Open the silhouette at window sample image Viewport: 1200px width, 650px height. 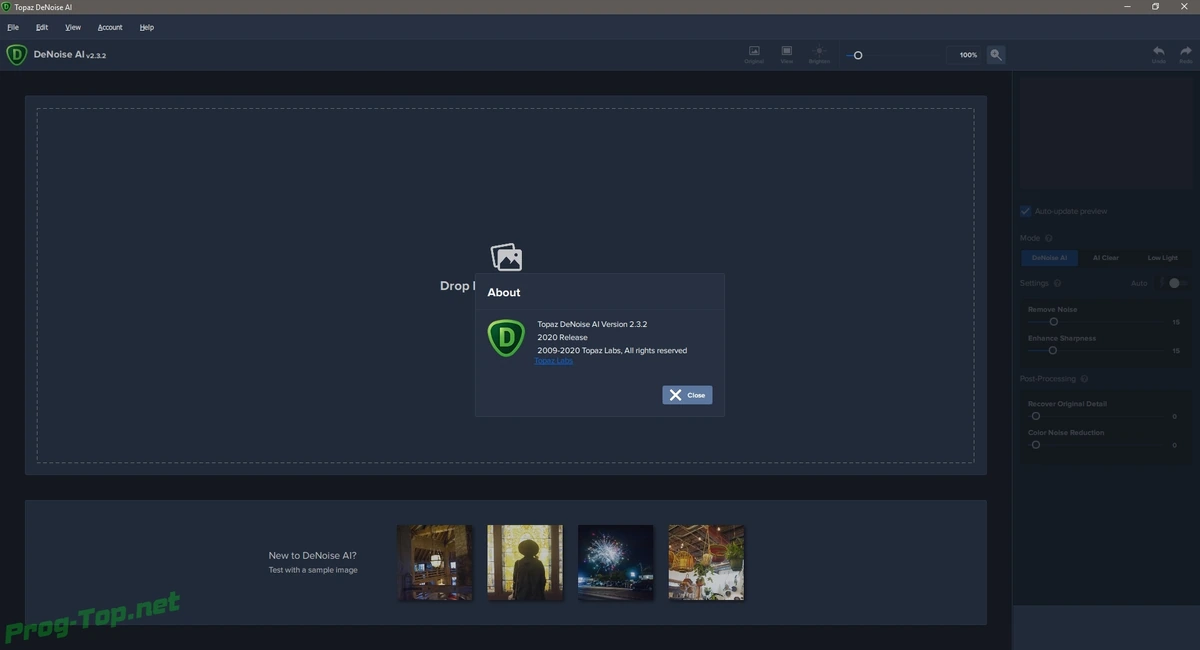coord(525,562)
